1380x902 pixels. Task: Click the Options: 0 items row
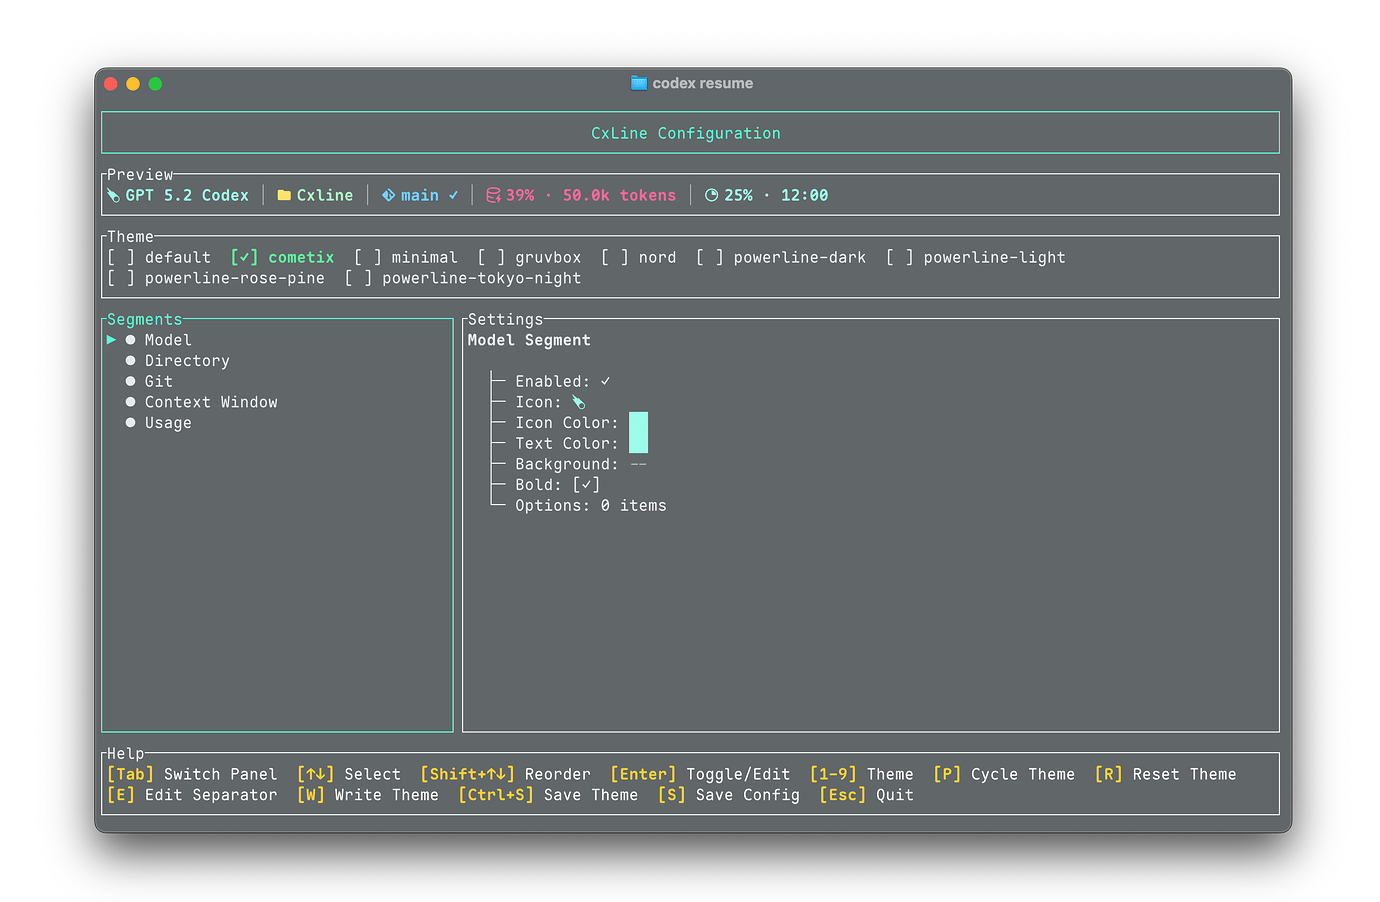591,506
